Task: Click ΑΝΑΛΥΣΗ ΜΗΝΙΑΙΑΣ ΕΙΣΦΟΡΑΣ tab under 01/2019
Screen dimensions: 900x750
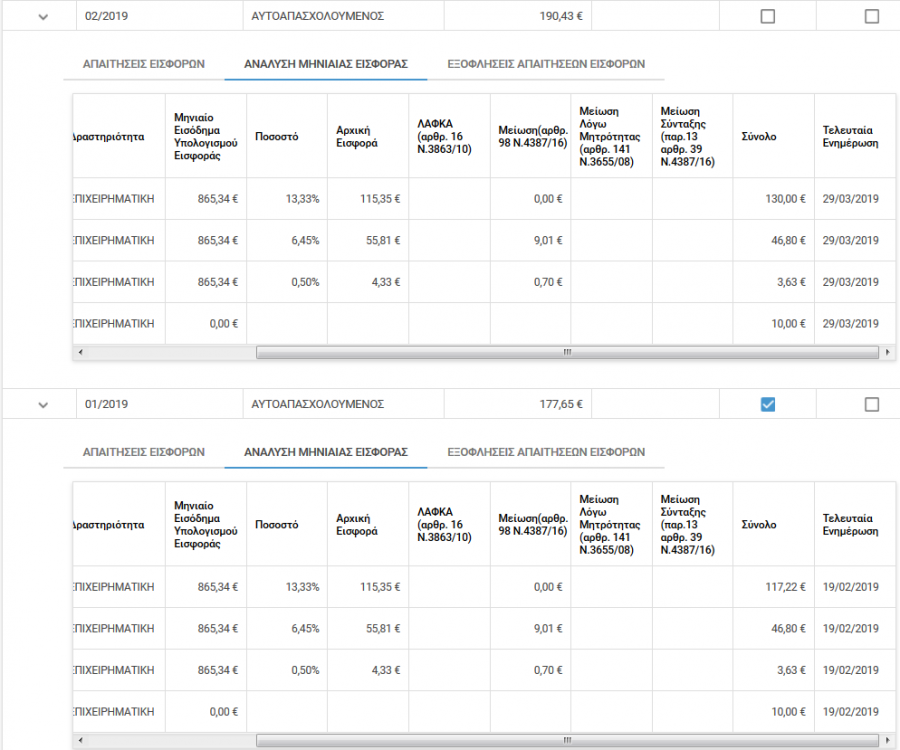Action: point(326,452)
